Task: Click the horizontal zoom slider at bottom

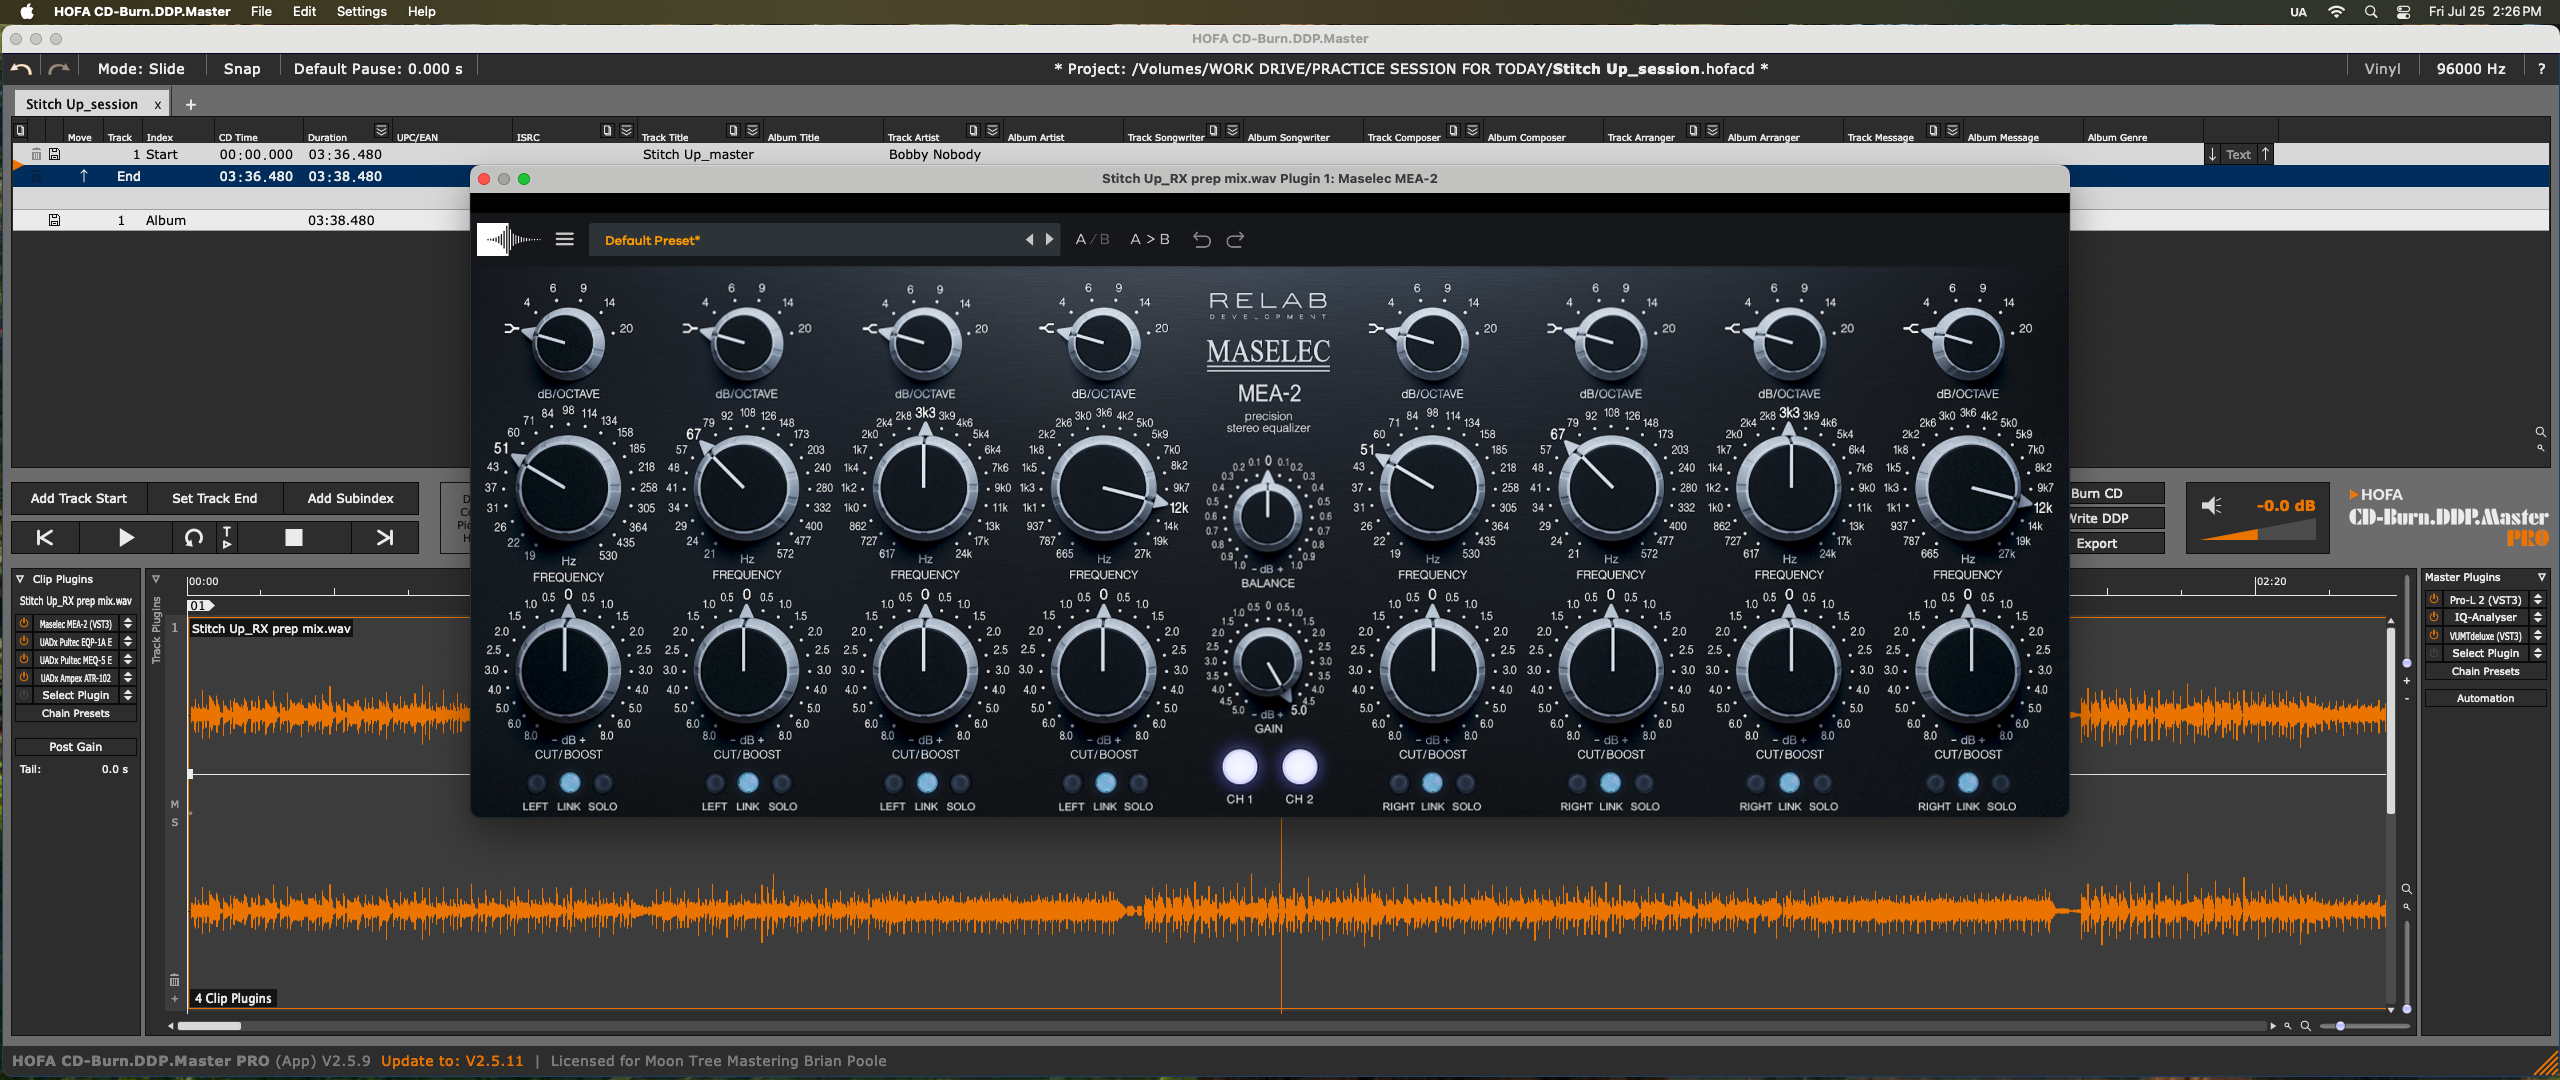Action: (2340, 1026)
